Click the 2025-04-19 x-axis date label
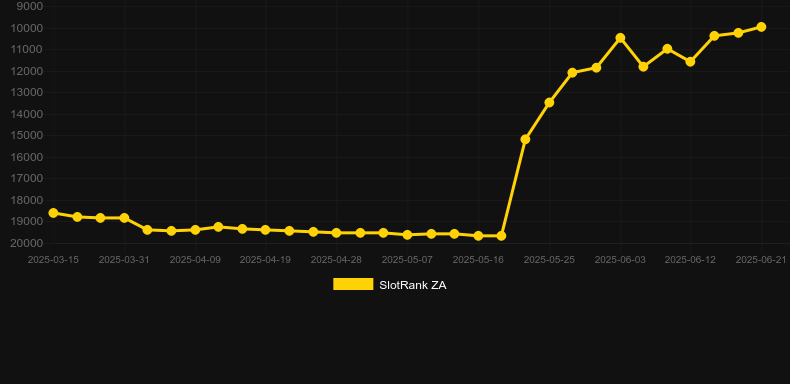This screenshot has width=790, height=384. [266, 260]
